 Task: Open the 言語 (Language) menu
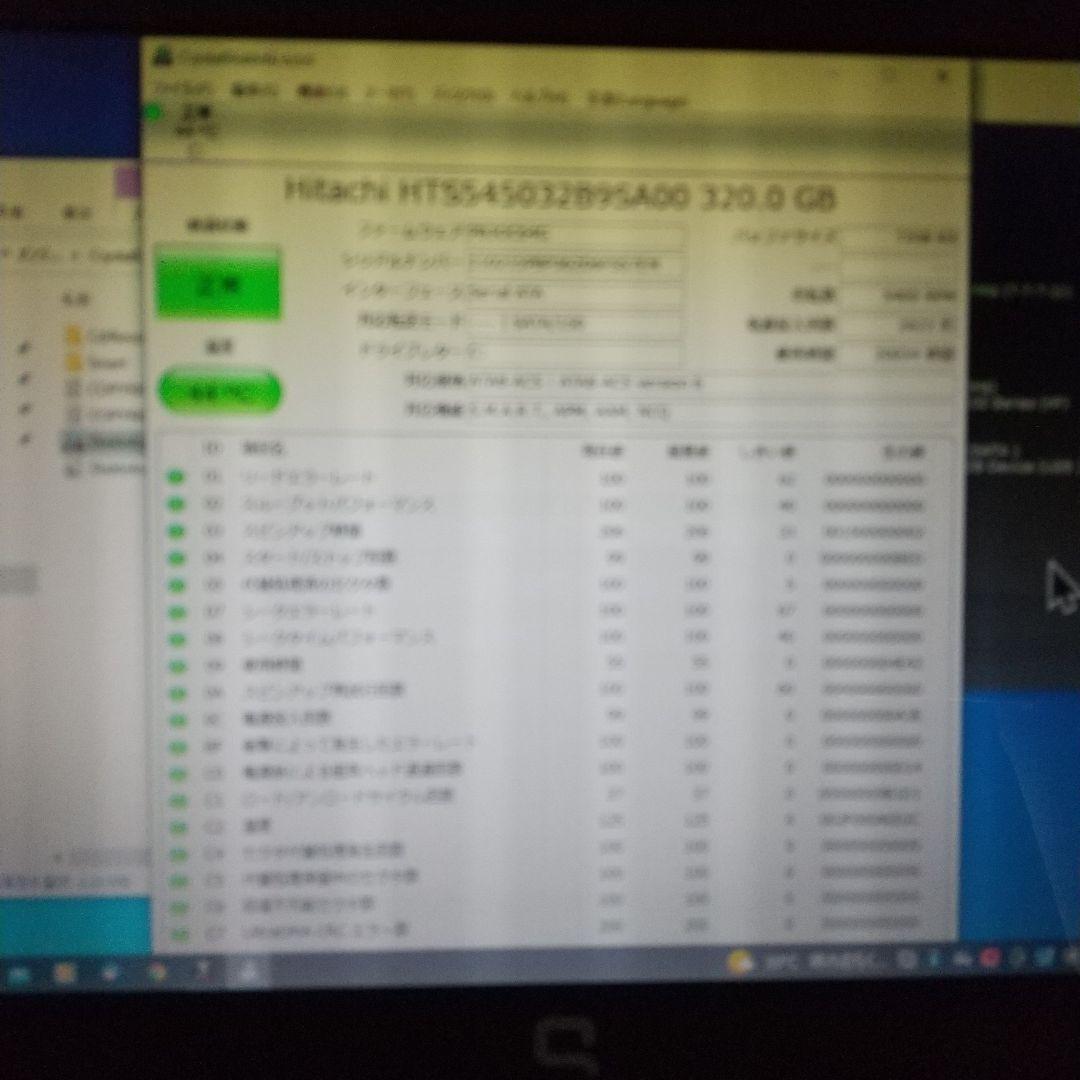pyautogui.click(x=637, y=98)
